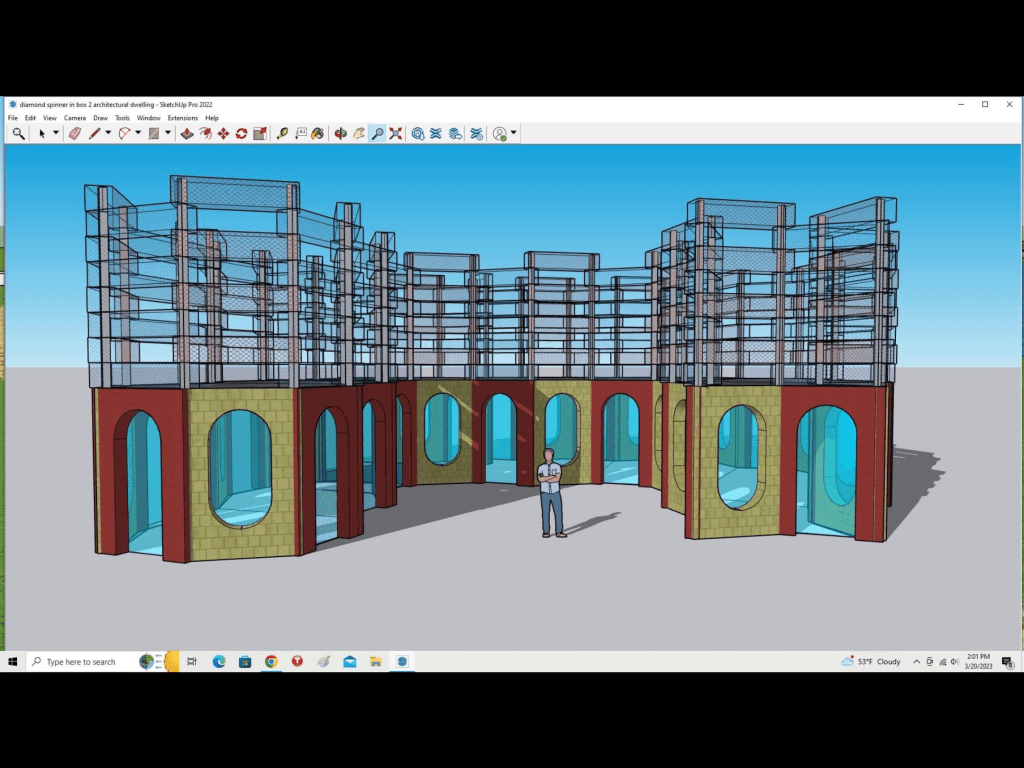Pick the Tape Measure tool
This screenshot has width=1024, height=768.
tap(282, 133)
